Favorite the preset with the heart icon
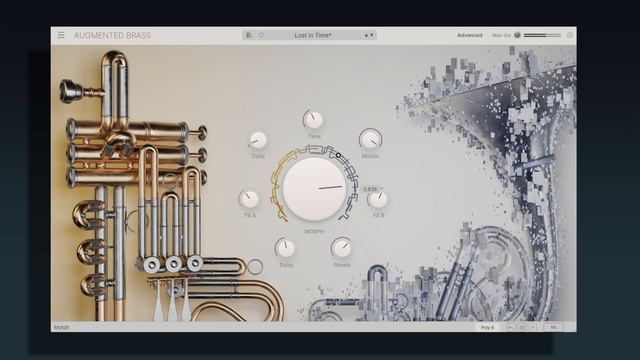The image size is (640, 360). coord(261,35)
